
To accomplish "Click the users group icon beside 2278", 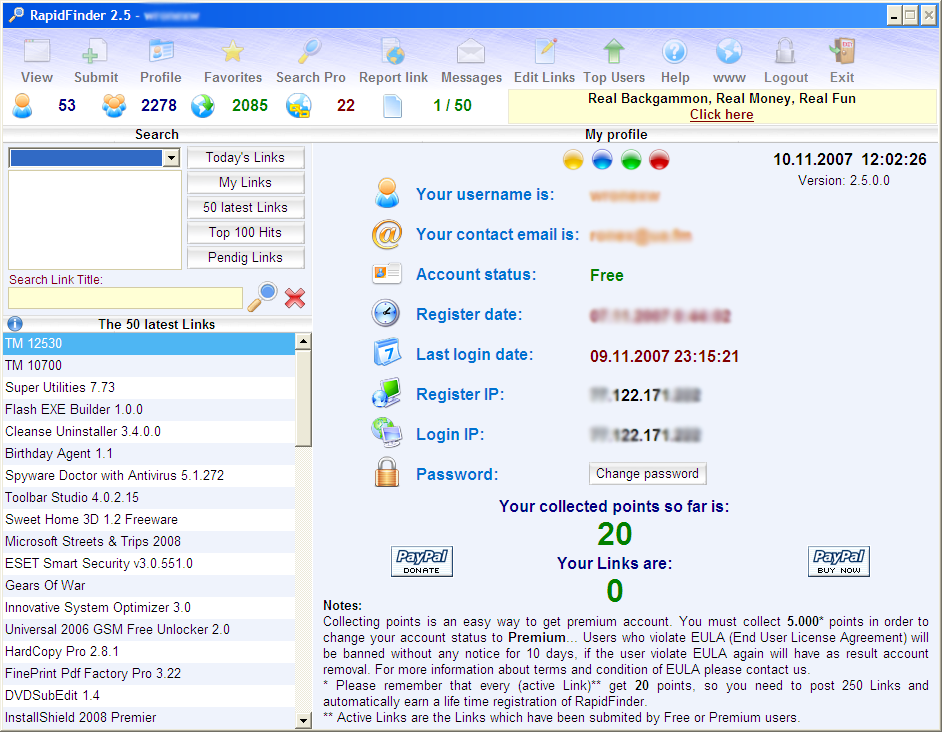I will pyautogui.click(x=114, y=105).
